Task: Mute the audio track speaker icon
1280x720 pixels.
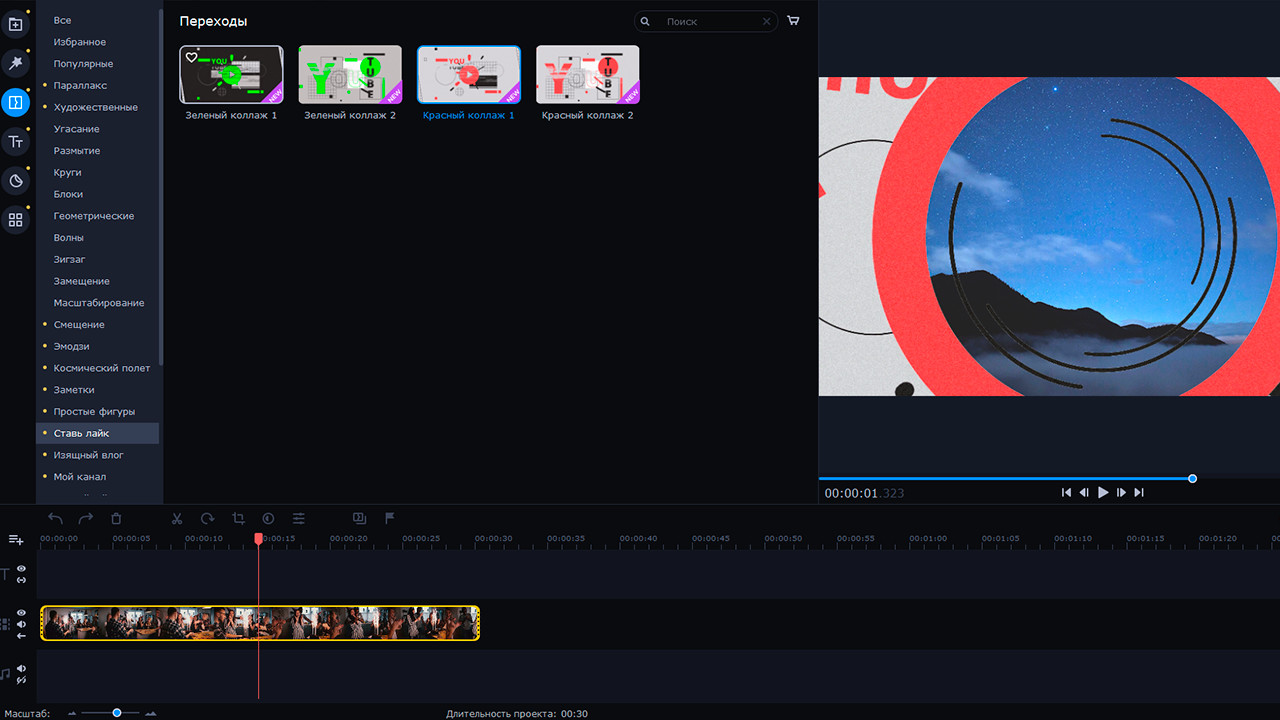Action: (x=21, y=668)
